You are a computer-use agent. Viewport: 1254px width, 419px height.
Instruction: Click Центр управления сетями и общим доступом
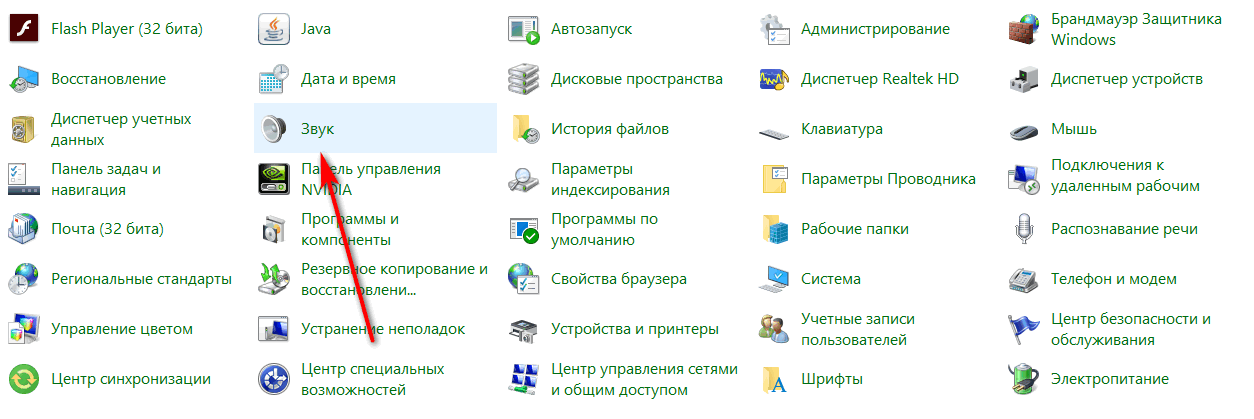[x=644, y=379]
